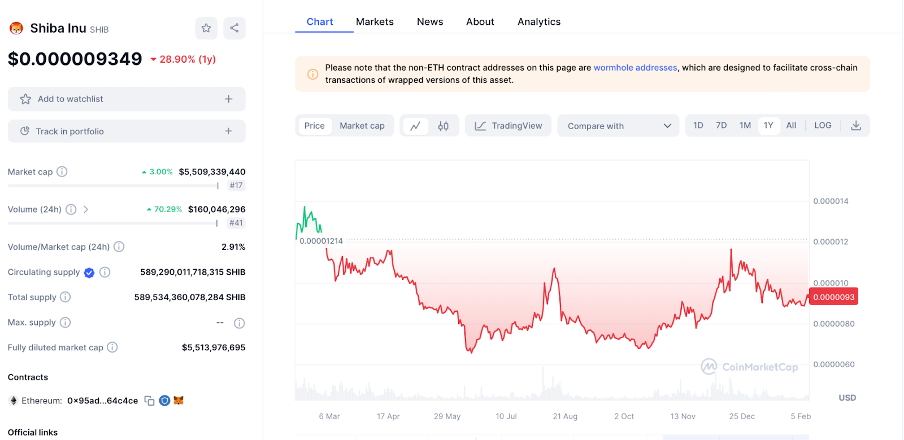Screen dimensions: 904x440
Task: Click the USD currency label on chart
Action: (x=848, y=398)
